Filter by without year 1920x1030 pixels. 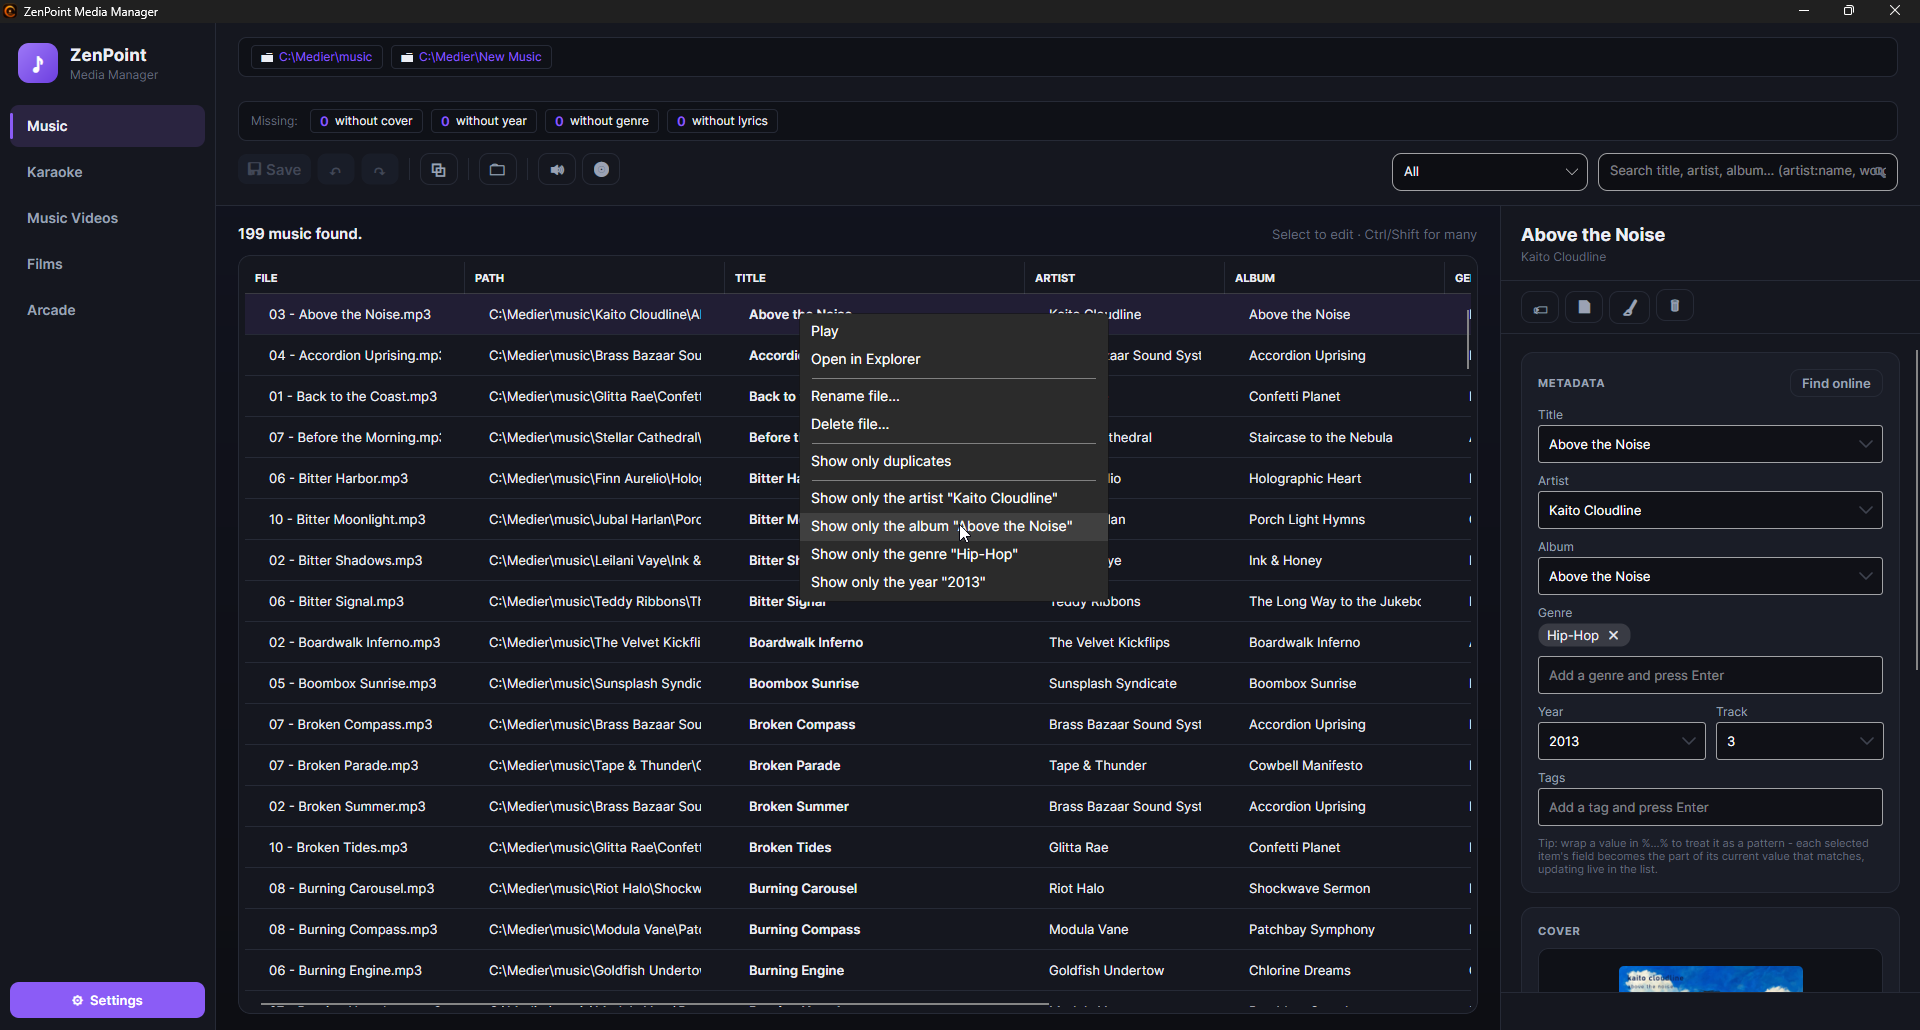coord(484,121)
